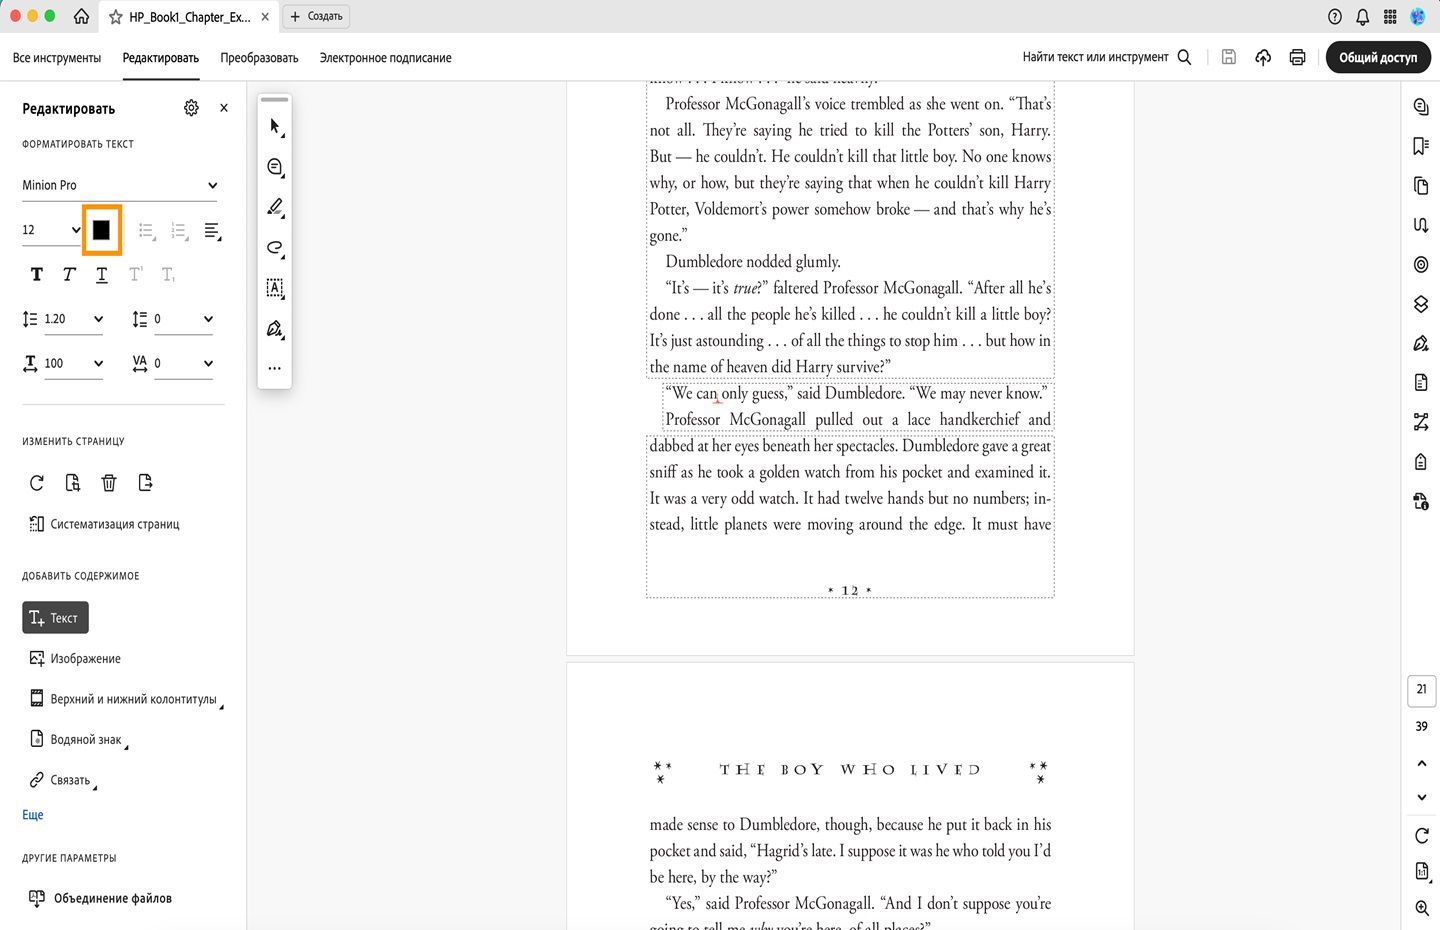Image resolution: width=1440 pixels, height=930 pixels.
Task: Toggle italic text formatting
Action: (x=69, y=274)
